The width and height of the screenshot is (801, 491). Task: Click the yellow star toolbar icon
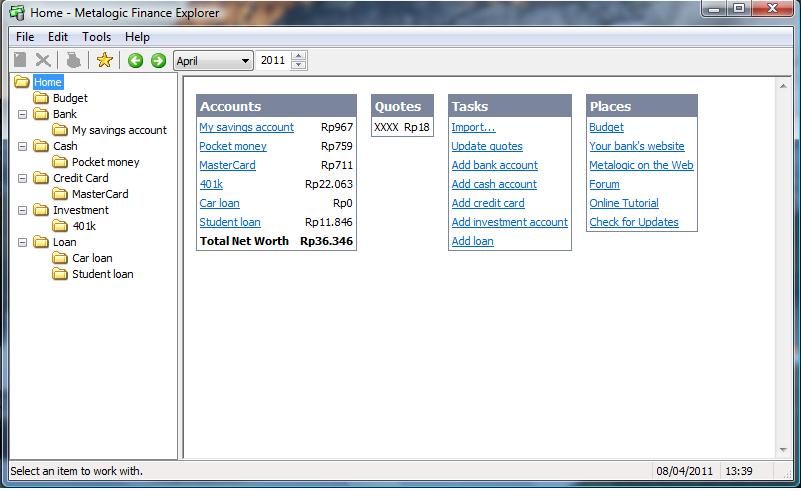coord(104,61)
